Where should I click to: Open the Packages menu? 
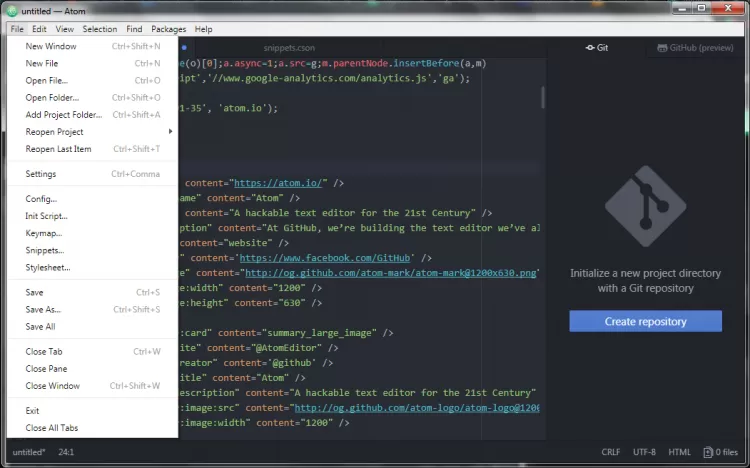168,29
